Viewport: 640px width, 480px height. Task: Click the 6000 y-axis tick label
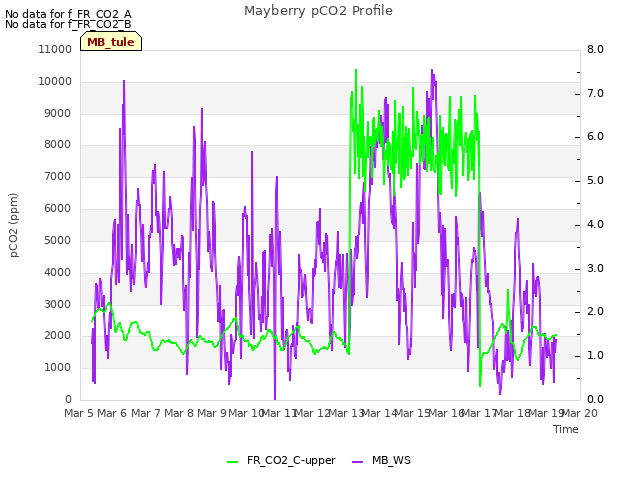pyautogui.click(x=58, y=208)
